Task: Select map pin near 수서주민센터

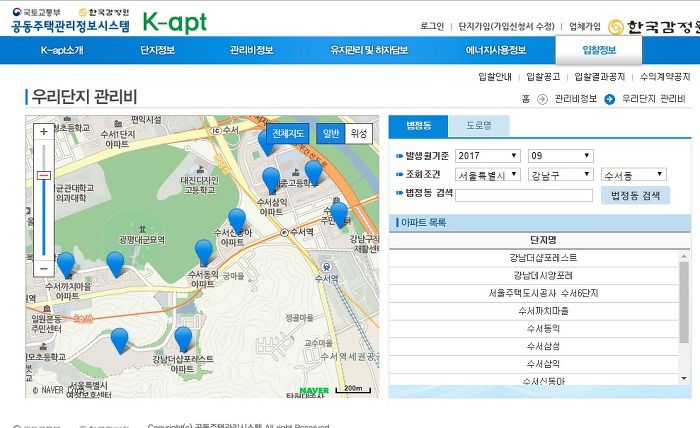Action: [x=339, y=215]
